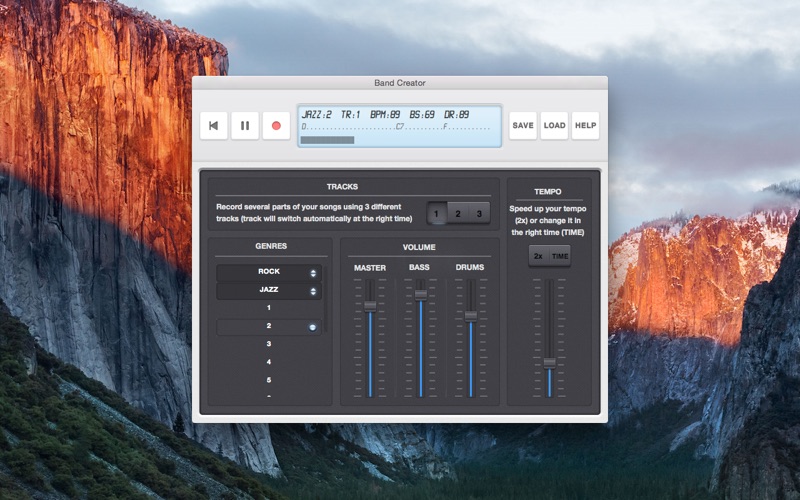Click the selected variation 2 row indicator
The height and width of the screenshot is (500, 800).
click(313, 327)
